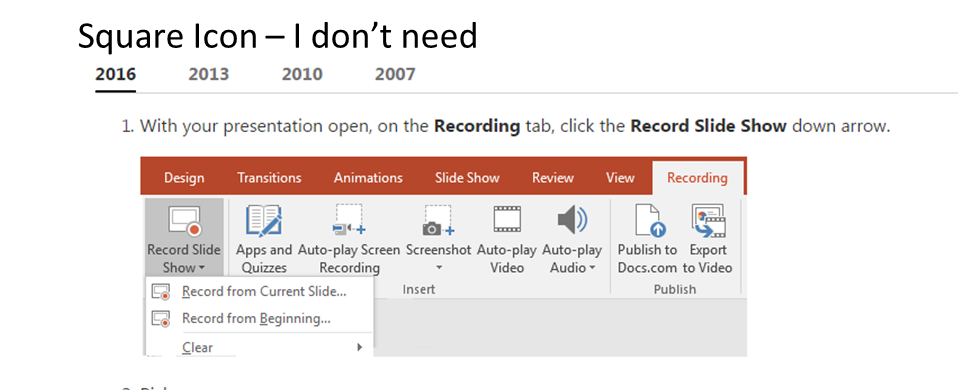Open the Review ribbon tab
958x390 pixels.
click(x=553, y=178)
